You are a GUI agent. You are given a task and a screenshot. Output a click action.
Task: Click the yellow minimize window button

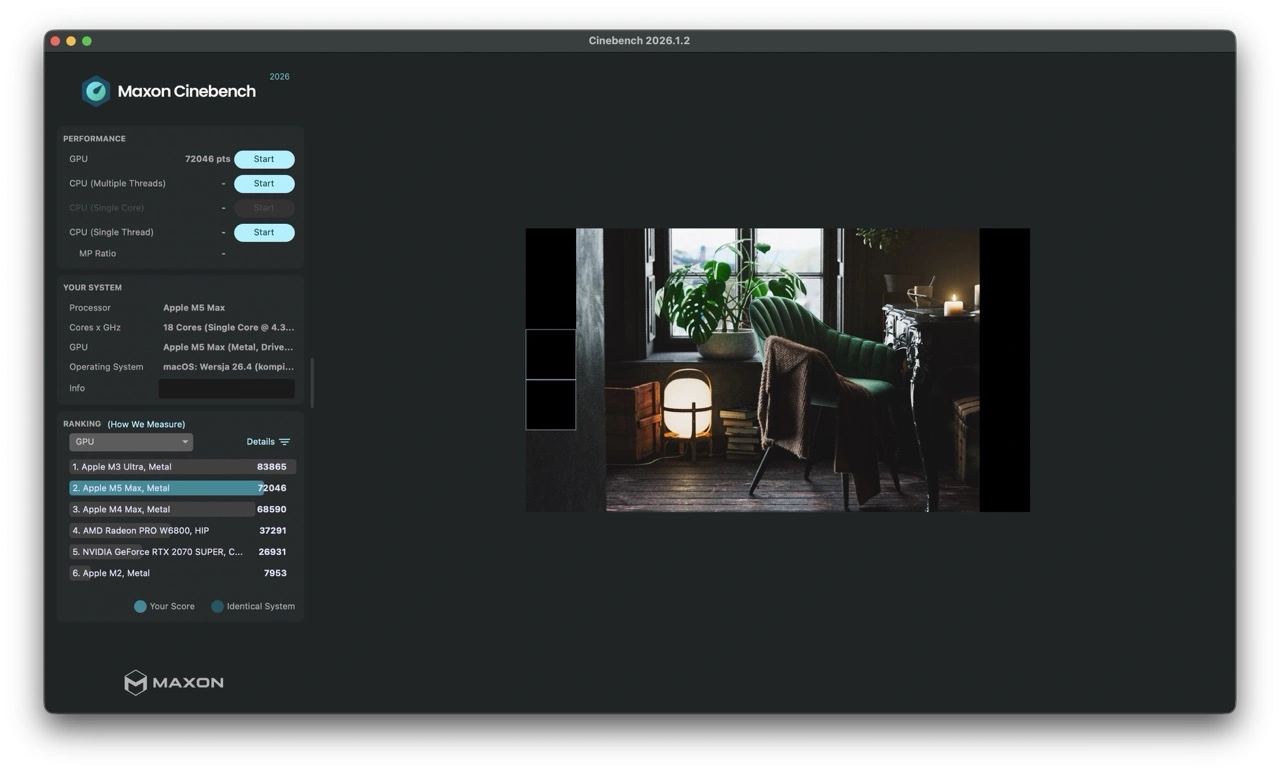[71, 41]
